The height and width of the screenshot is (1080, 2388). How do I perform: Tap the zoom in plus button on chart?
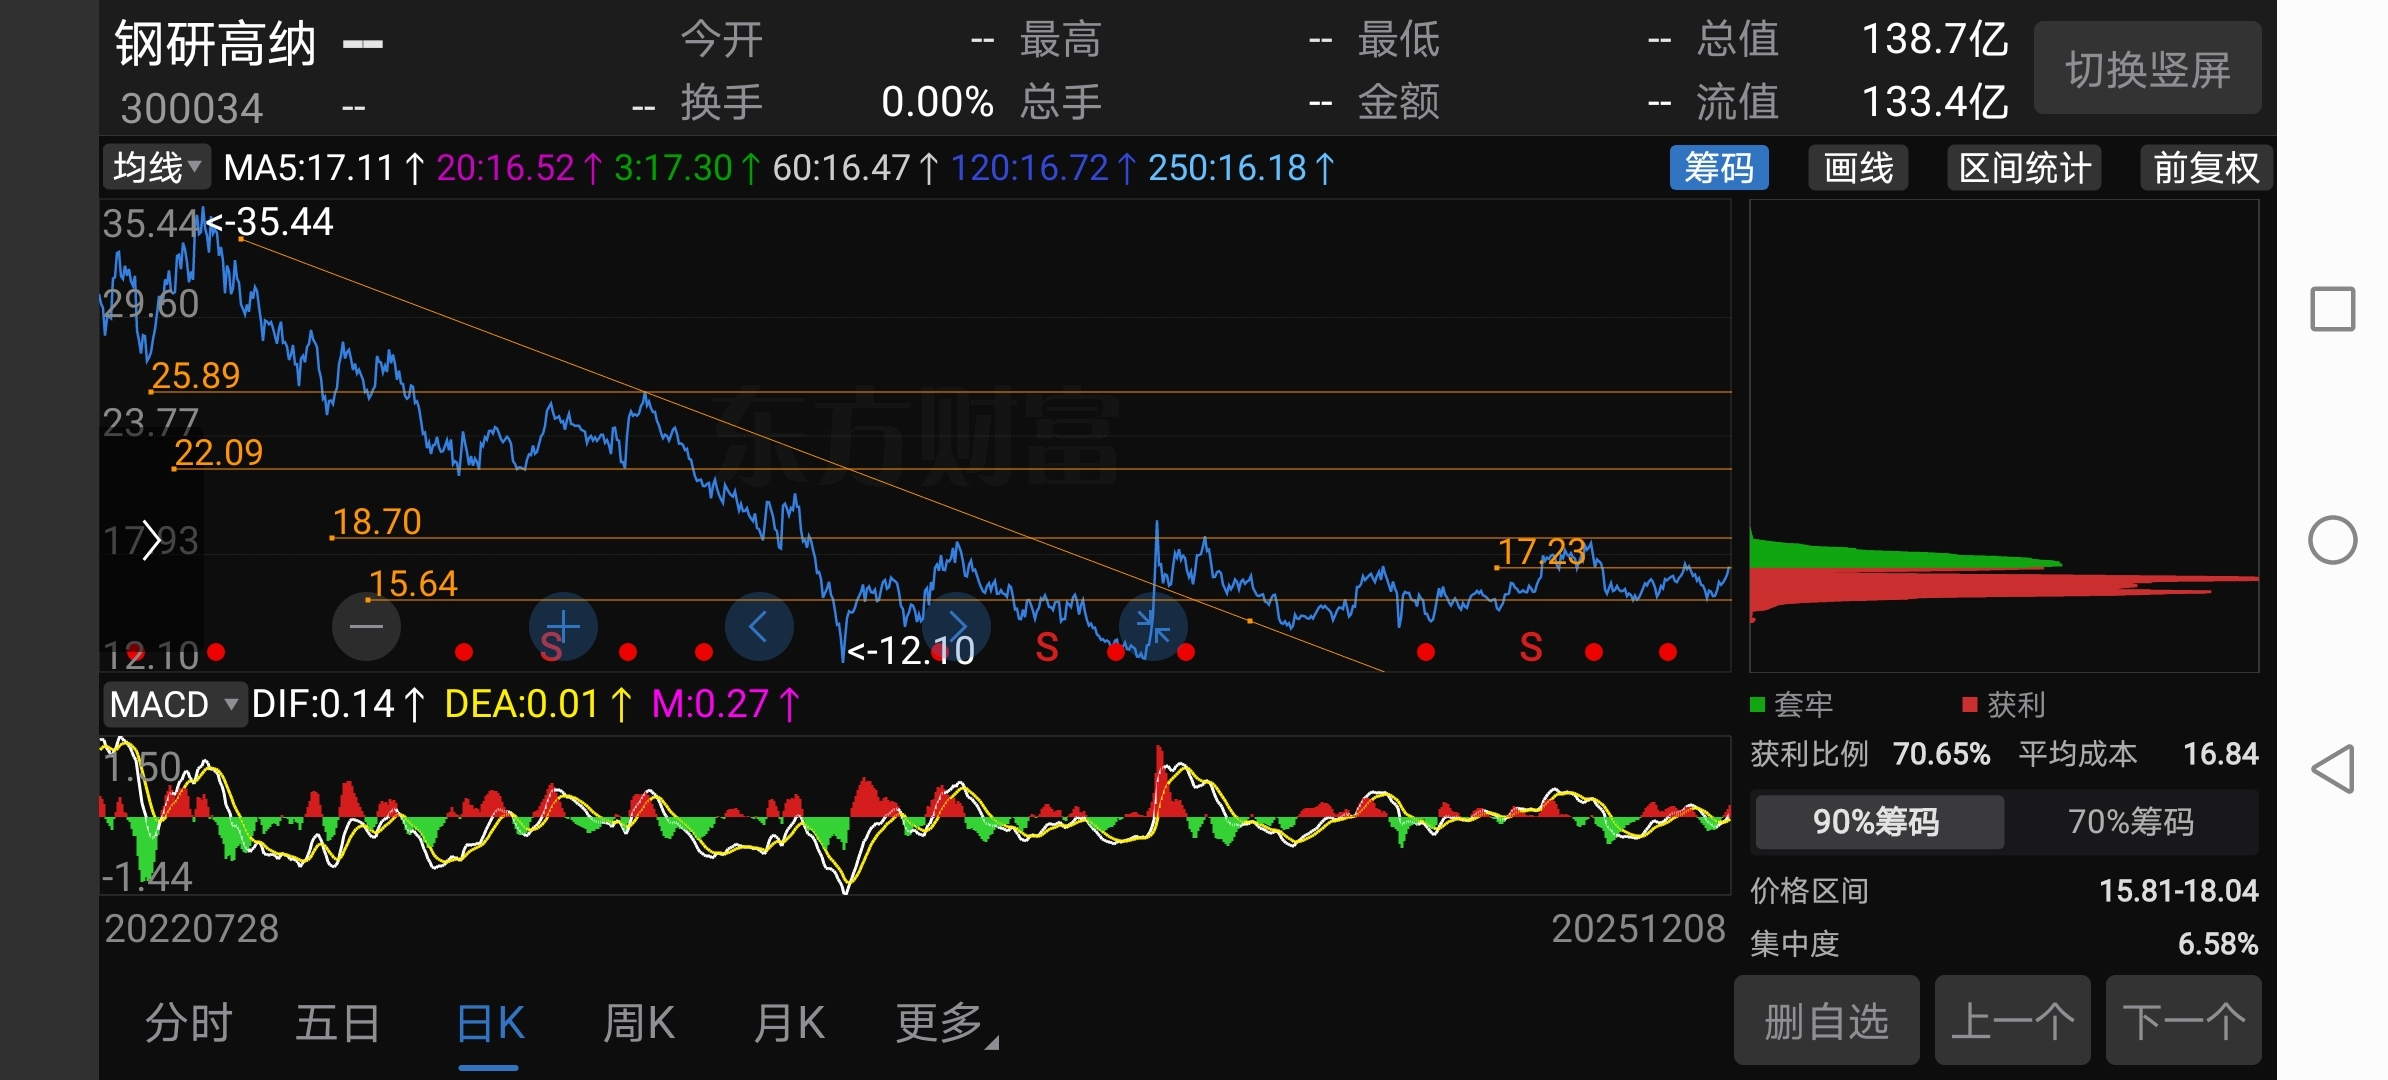click(563, 627)
